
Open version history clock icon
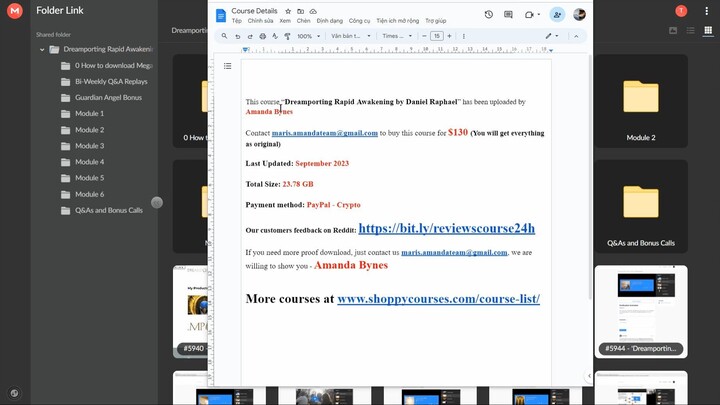488,15
